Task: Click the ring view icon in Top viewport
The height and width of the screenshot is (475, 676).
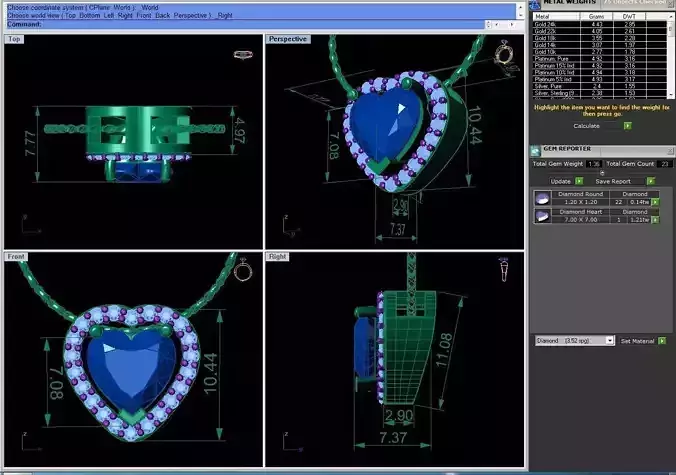Action: coord(243,54)
